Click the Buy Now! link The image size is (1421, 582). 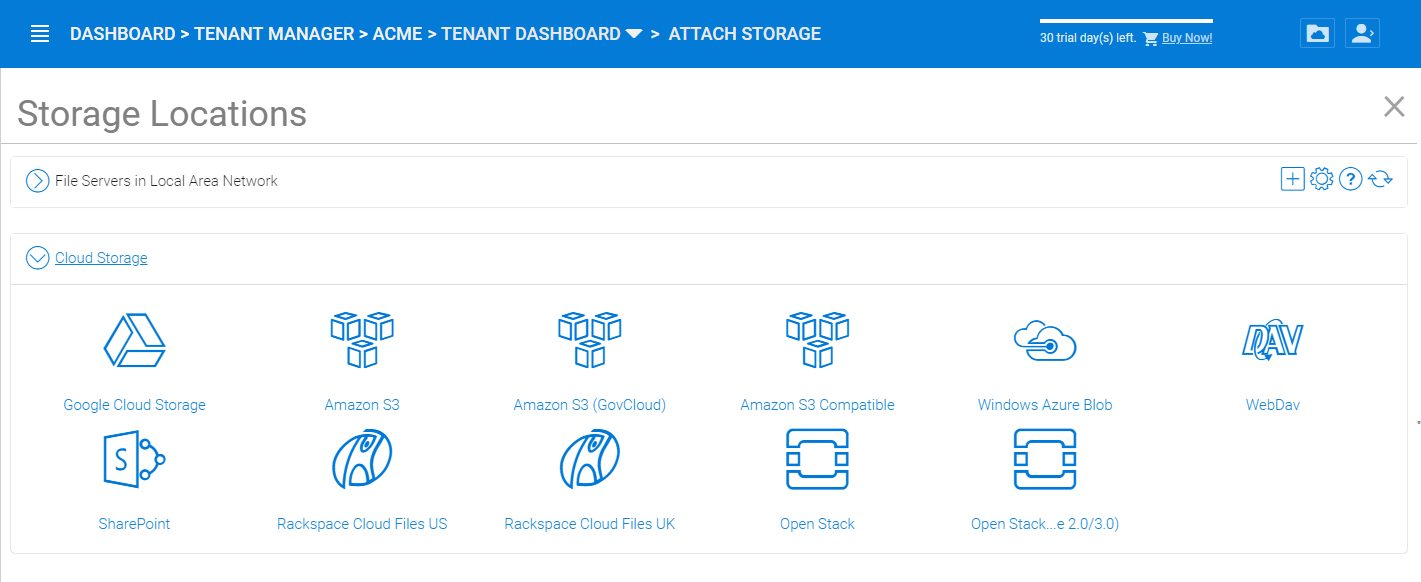1187,39
